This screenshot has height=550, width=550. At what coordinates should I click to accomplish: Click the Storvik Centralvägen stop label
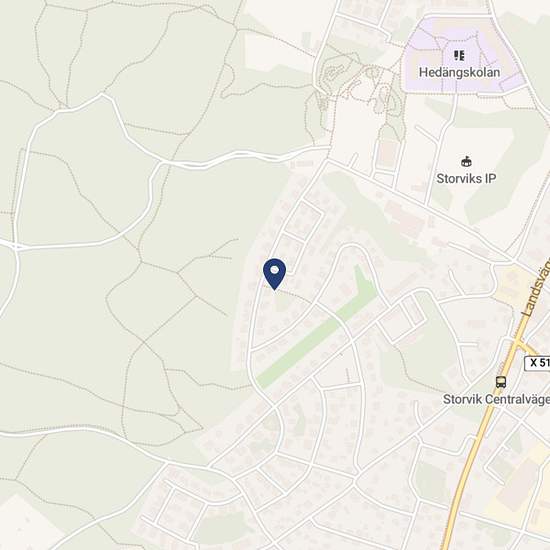496,399
